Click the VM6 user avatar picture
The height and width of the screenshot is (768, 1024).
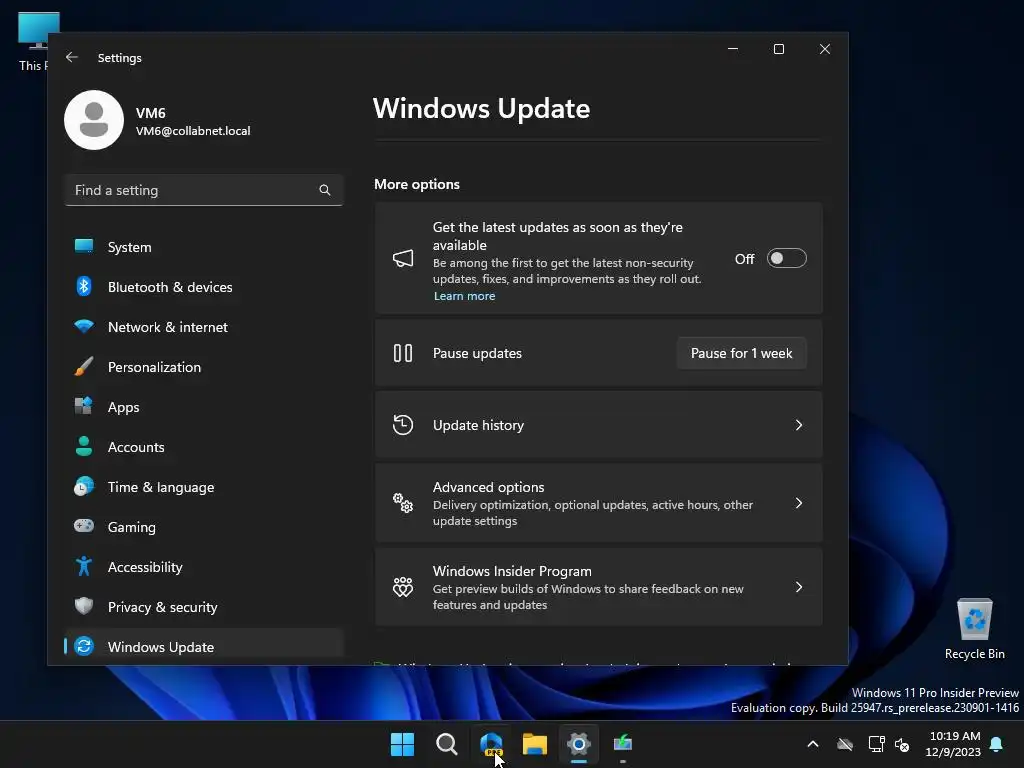point(94,120)
